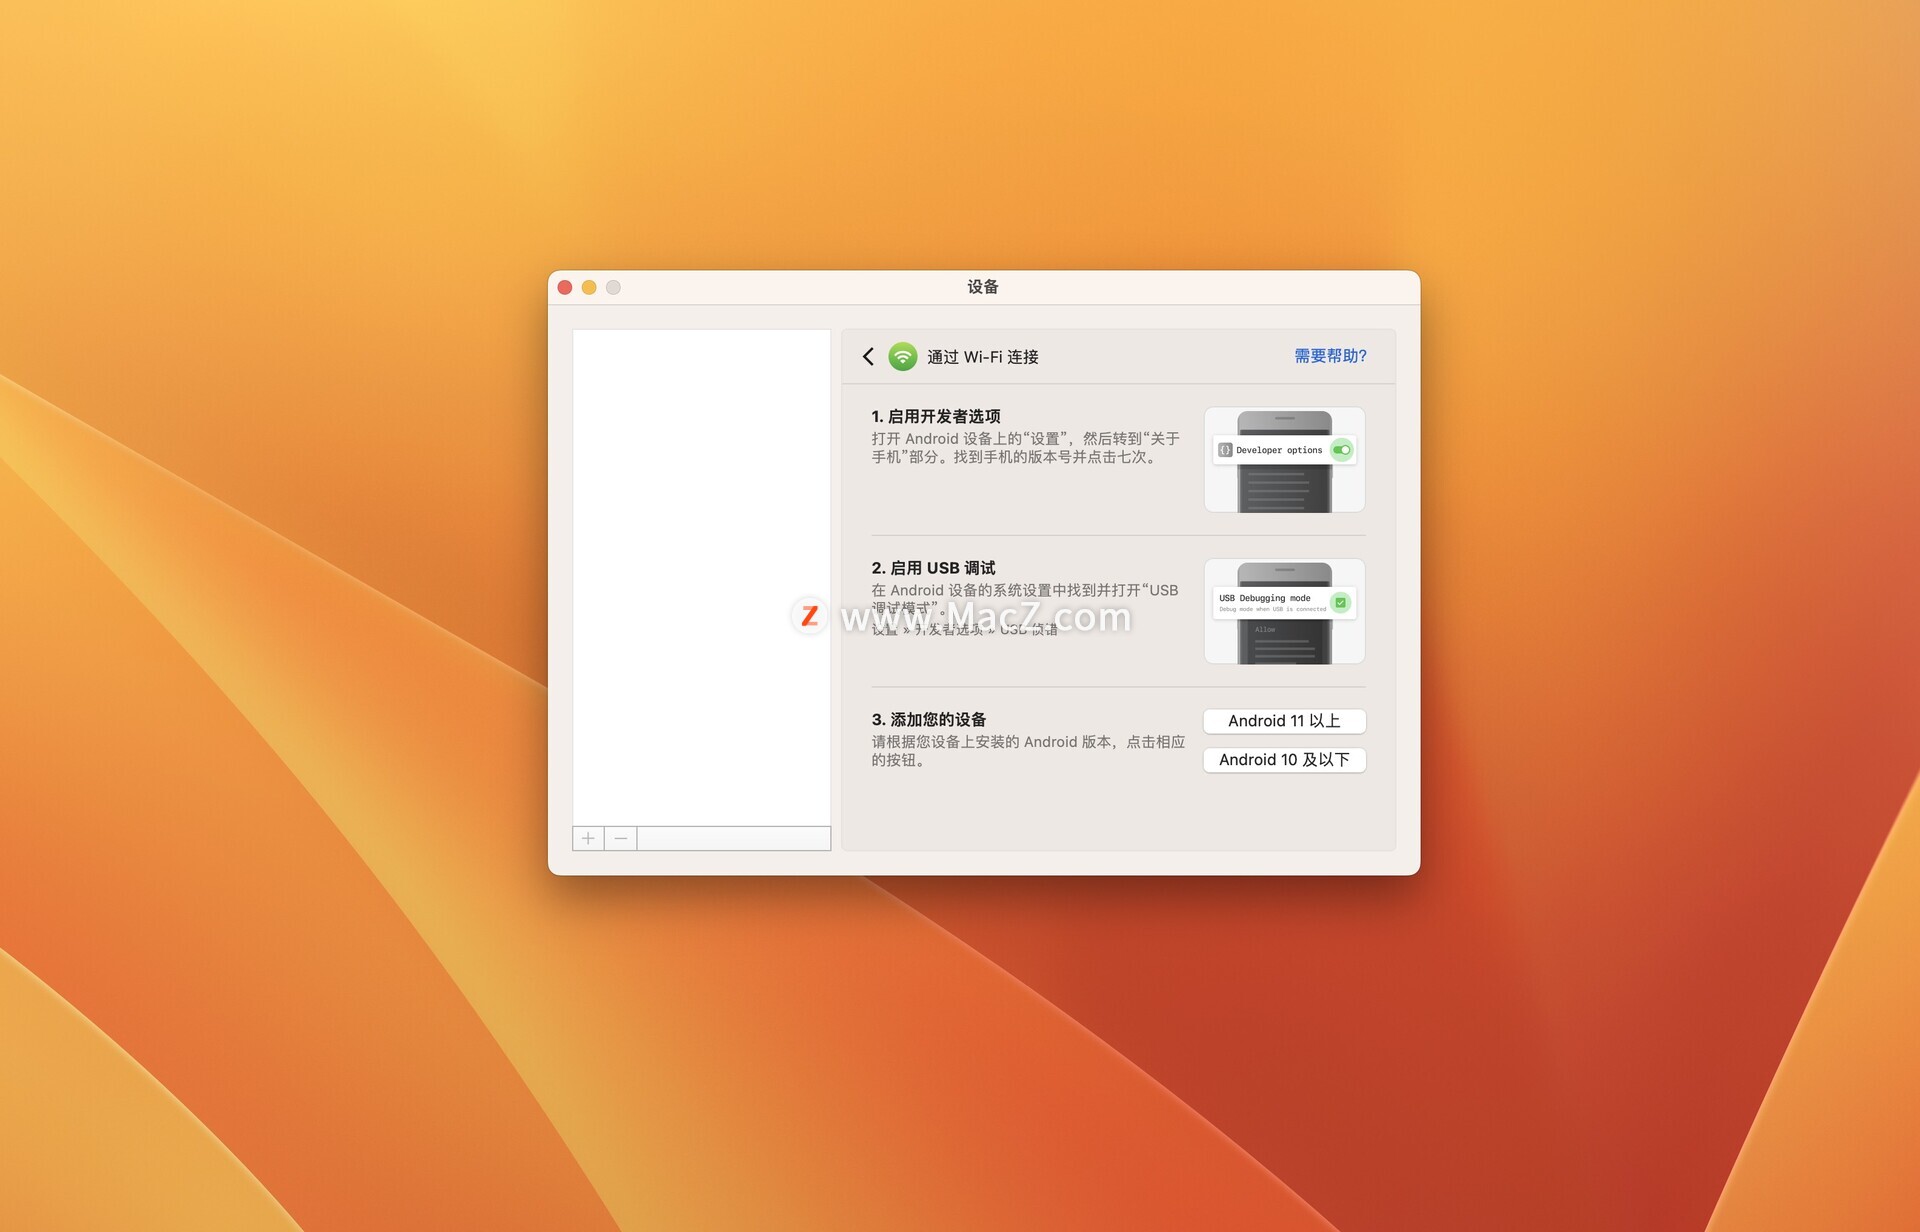The height and width of the screenshot is (1232, 1920).
Task: Close the 设备 window
Action: [x=565, y=288]
